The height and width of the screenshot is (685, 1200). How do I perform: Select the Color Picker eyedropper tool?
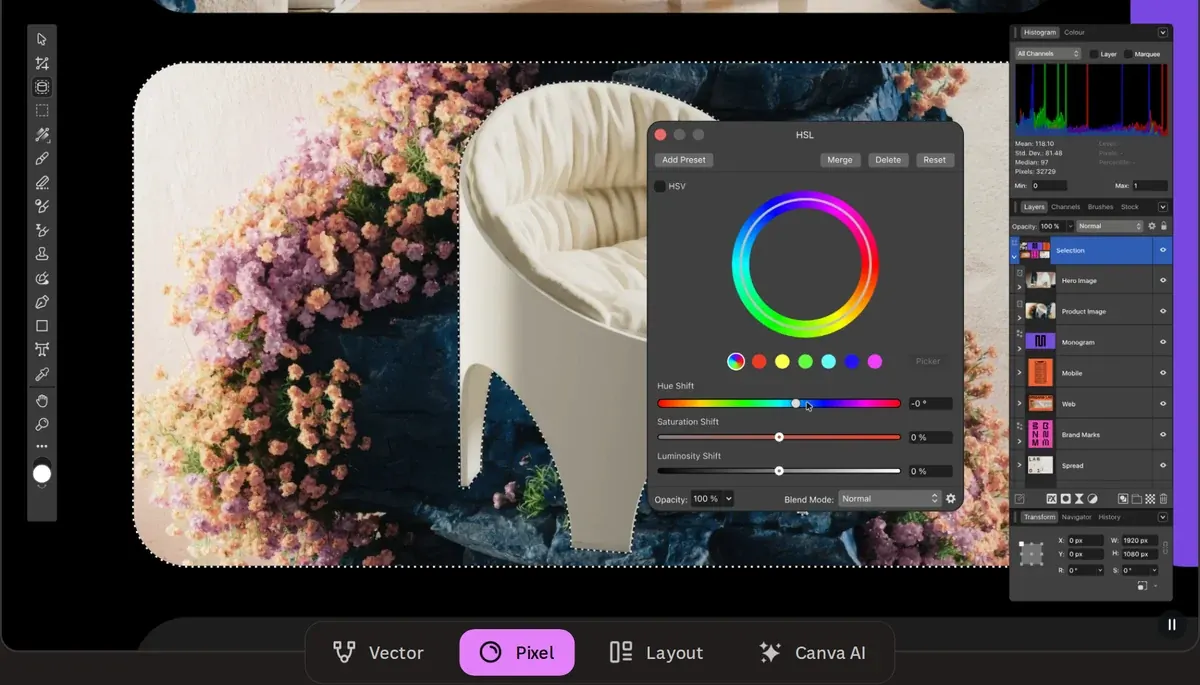pyautogui.click(x=42, y=374)
